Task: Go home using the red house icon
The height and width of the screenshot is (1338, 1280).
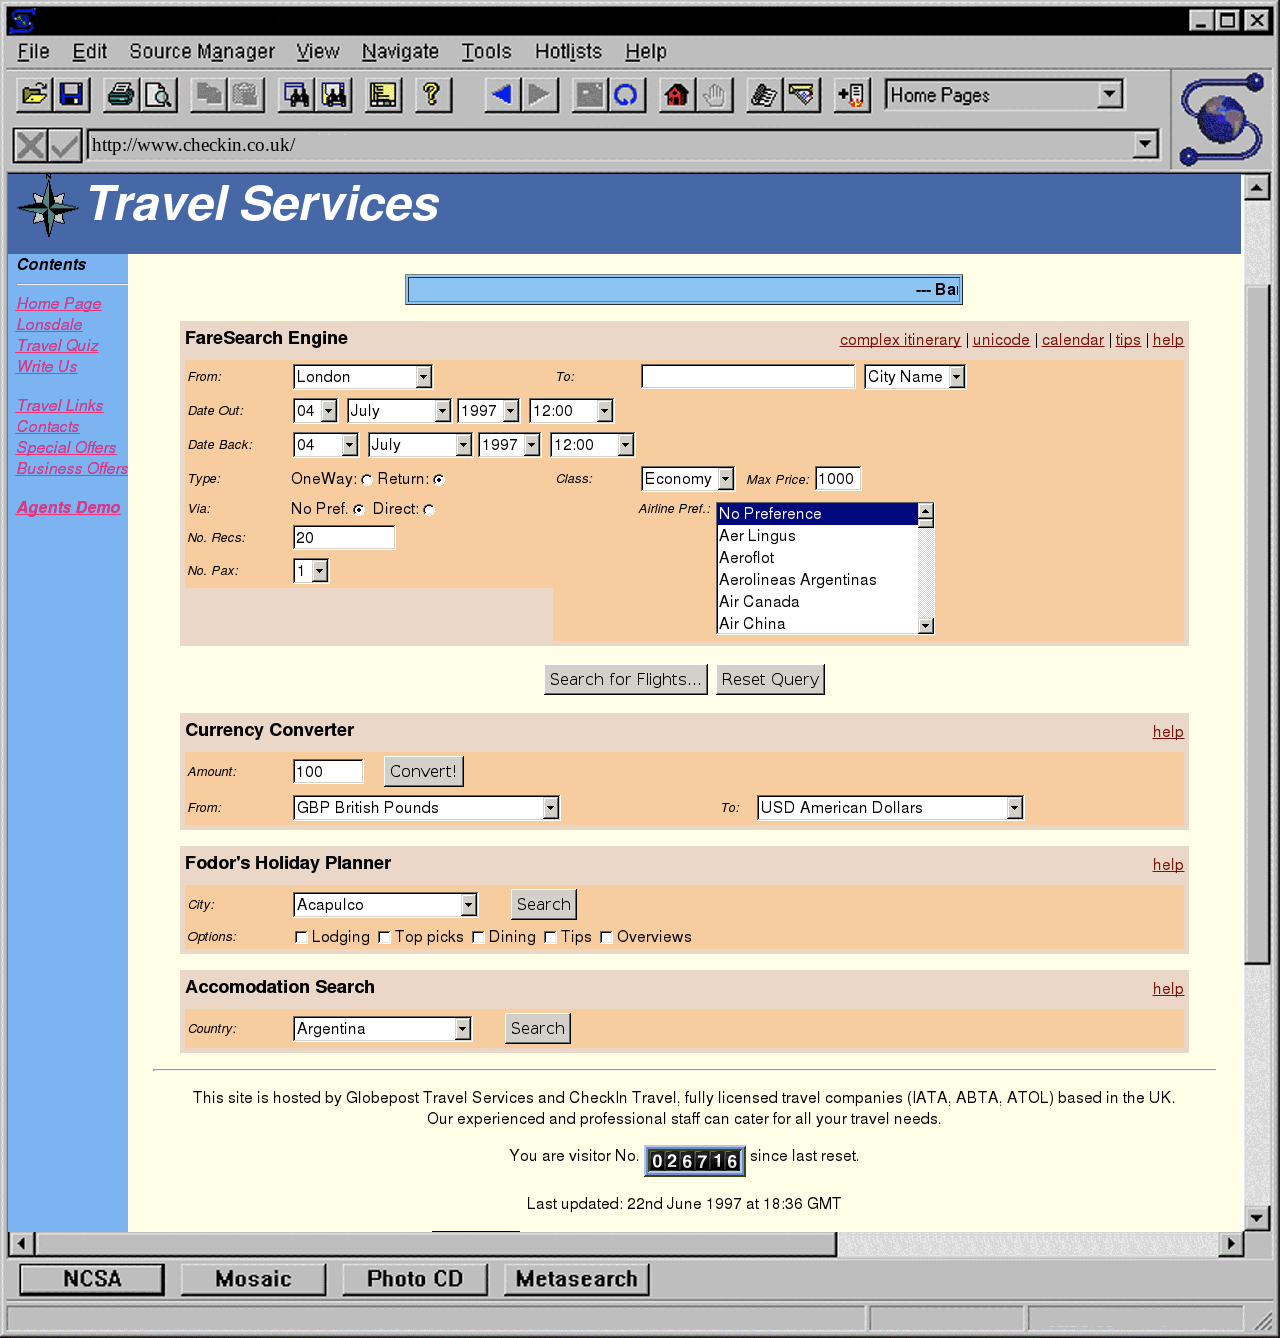Action: click(677, 95)
